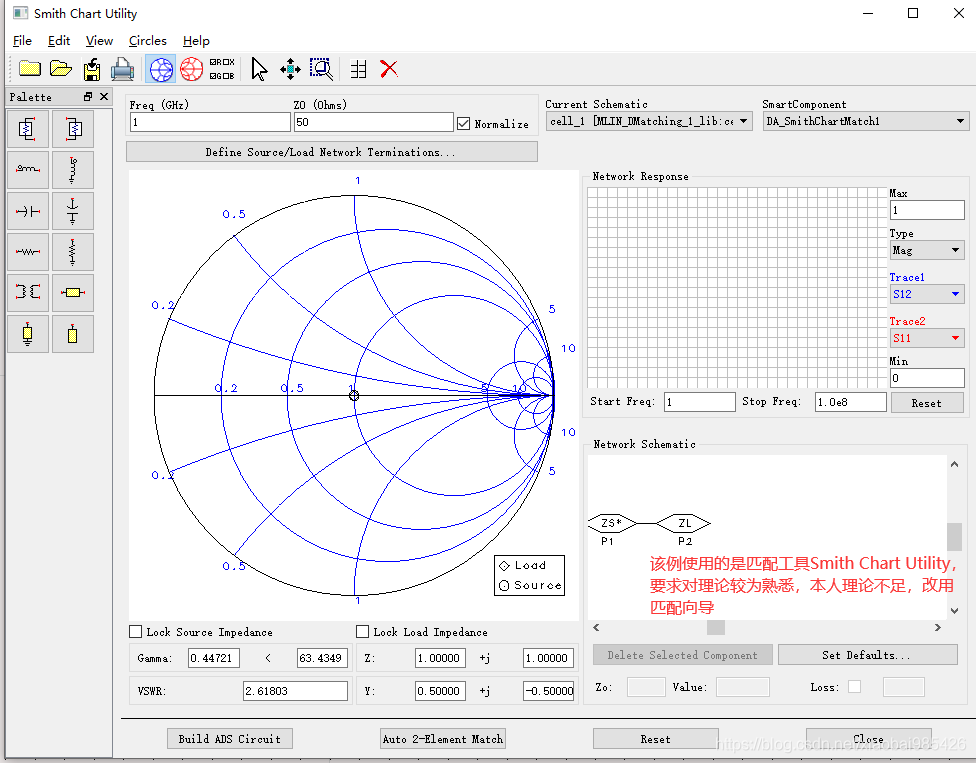This screenshot has height=763, width=976.
Task: Tick the Loss checkbox
Action: [x=855, y=686]
